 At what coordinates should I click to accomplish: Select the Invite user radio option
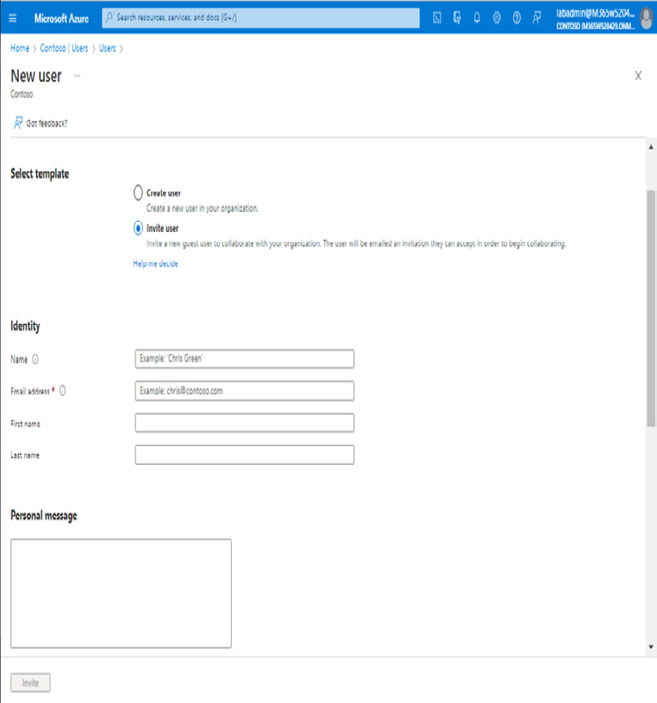coord(138,228)
